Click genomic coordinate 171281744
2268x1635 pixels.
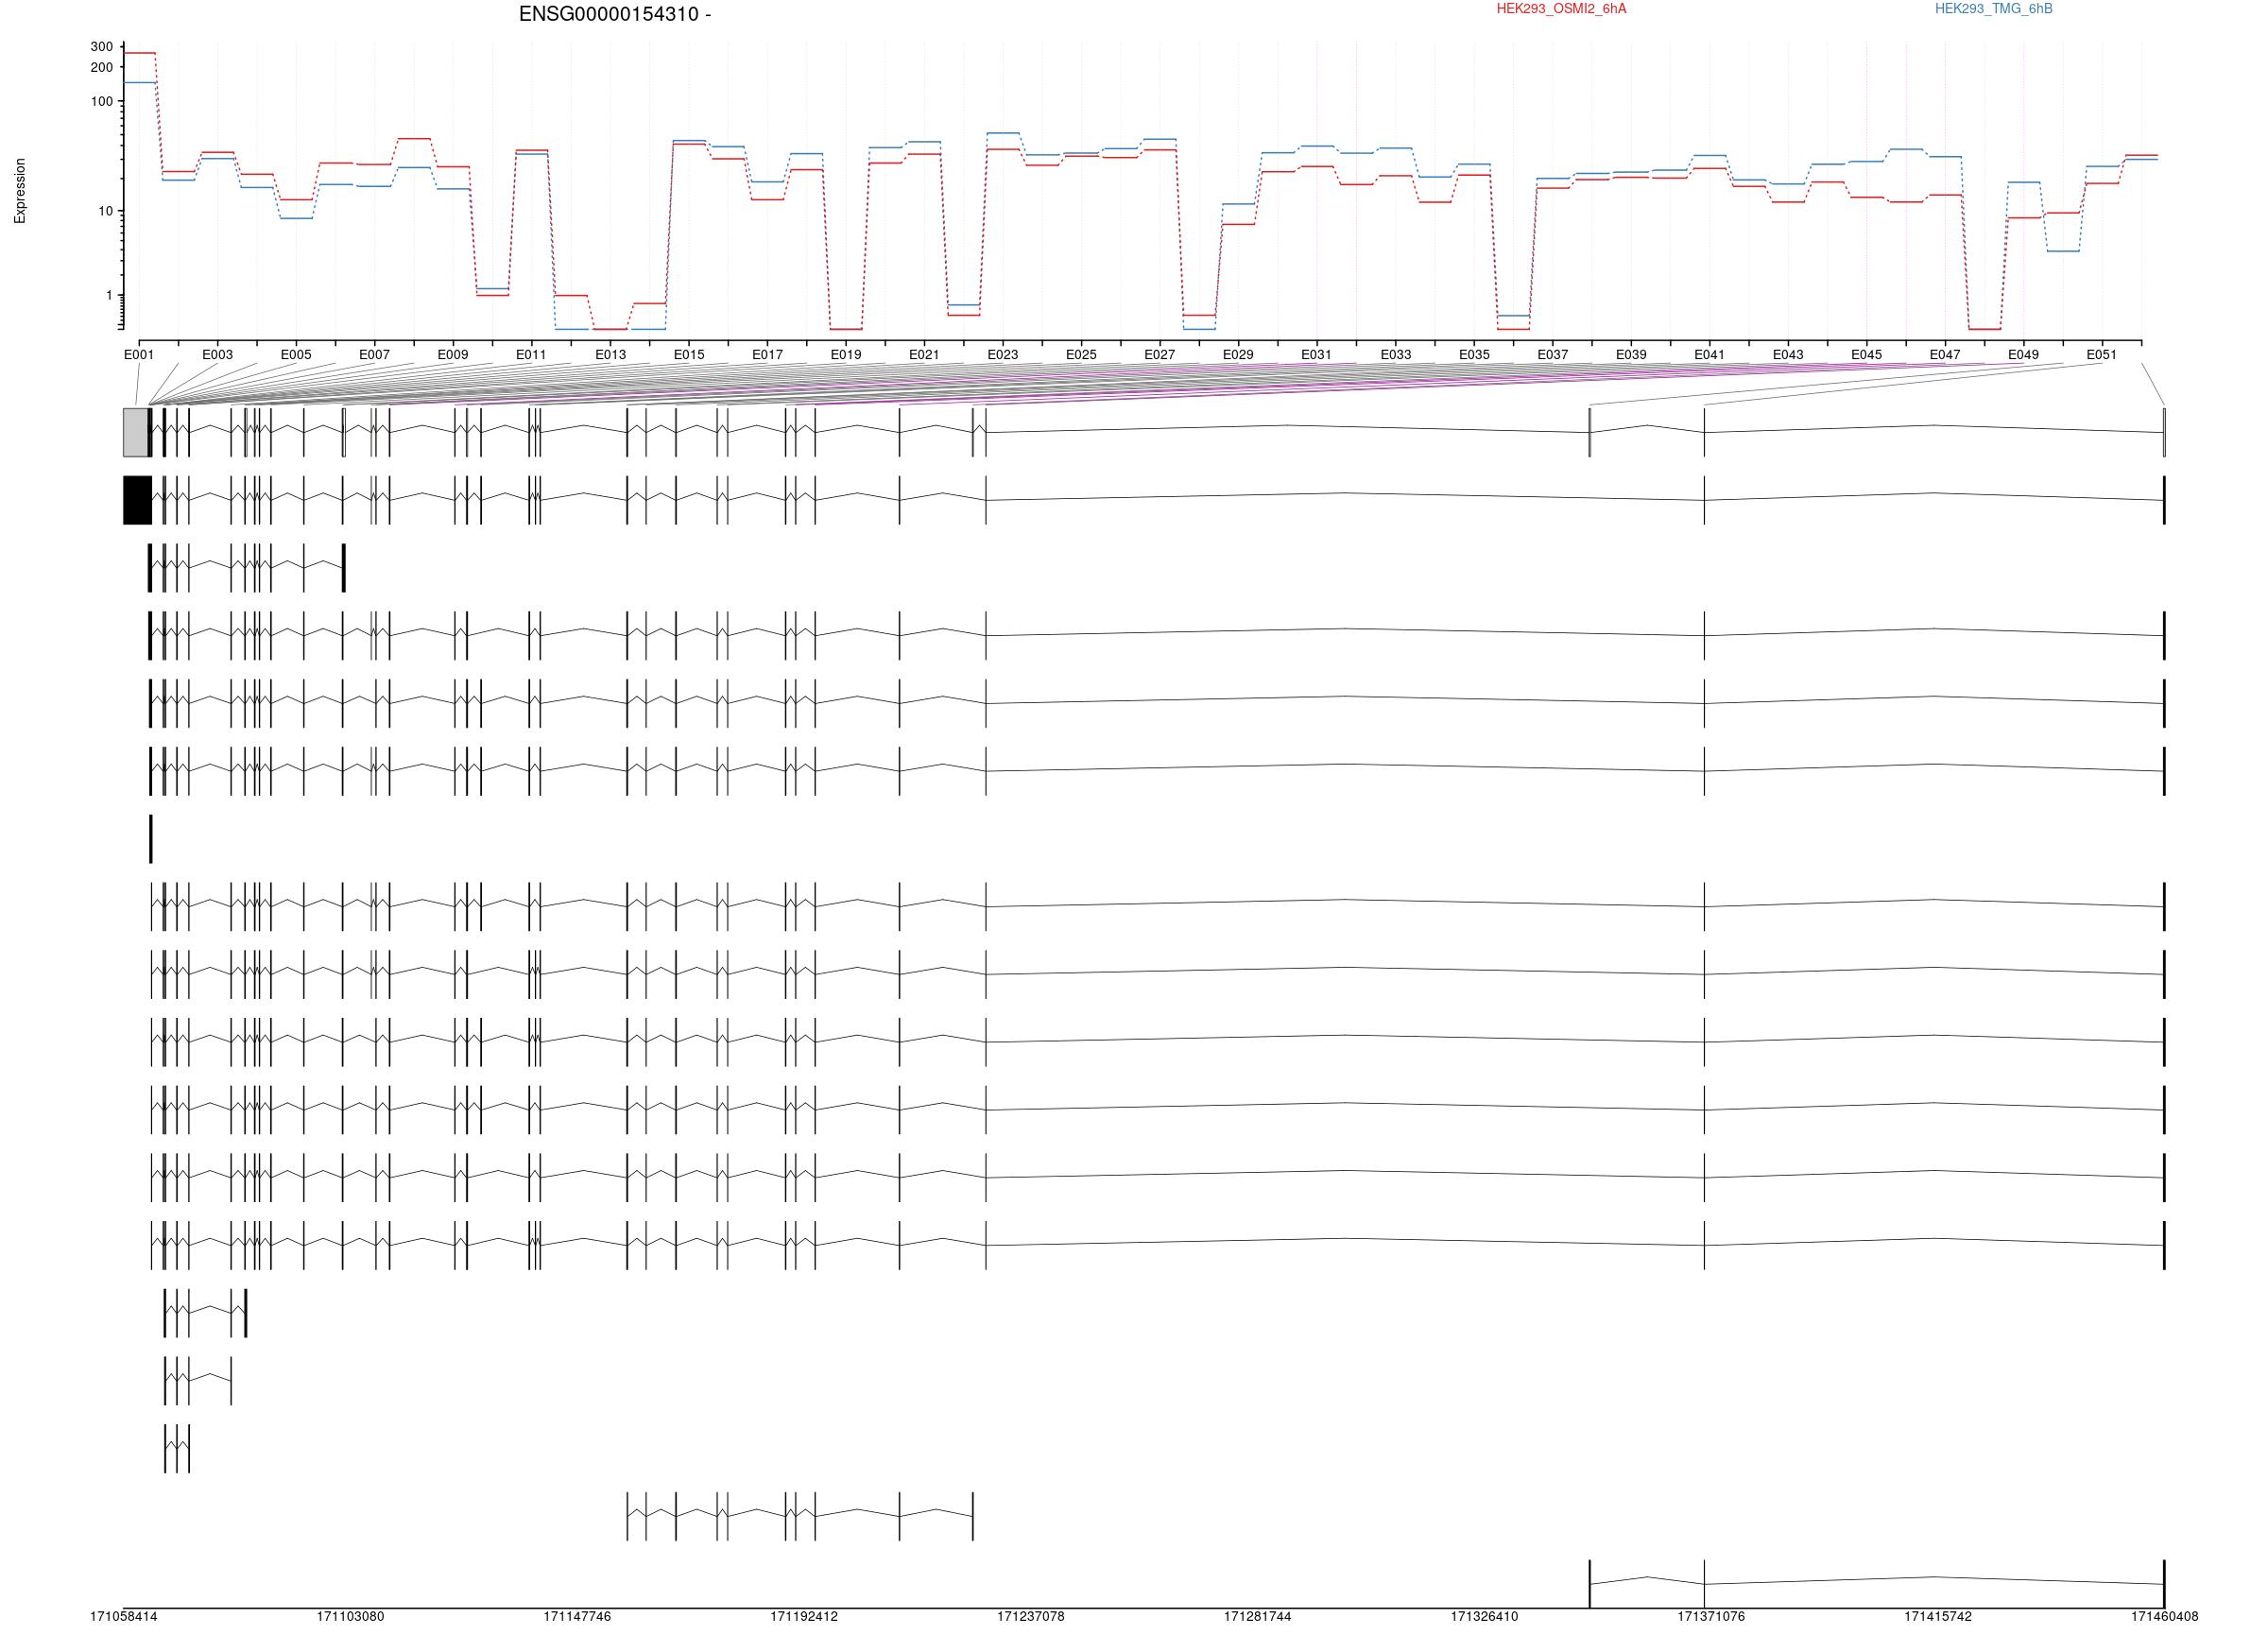pos(1258,1616)
